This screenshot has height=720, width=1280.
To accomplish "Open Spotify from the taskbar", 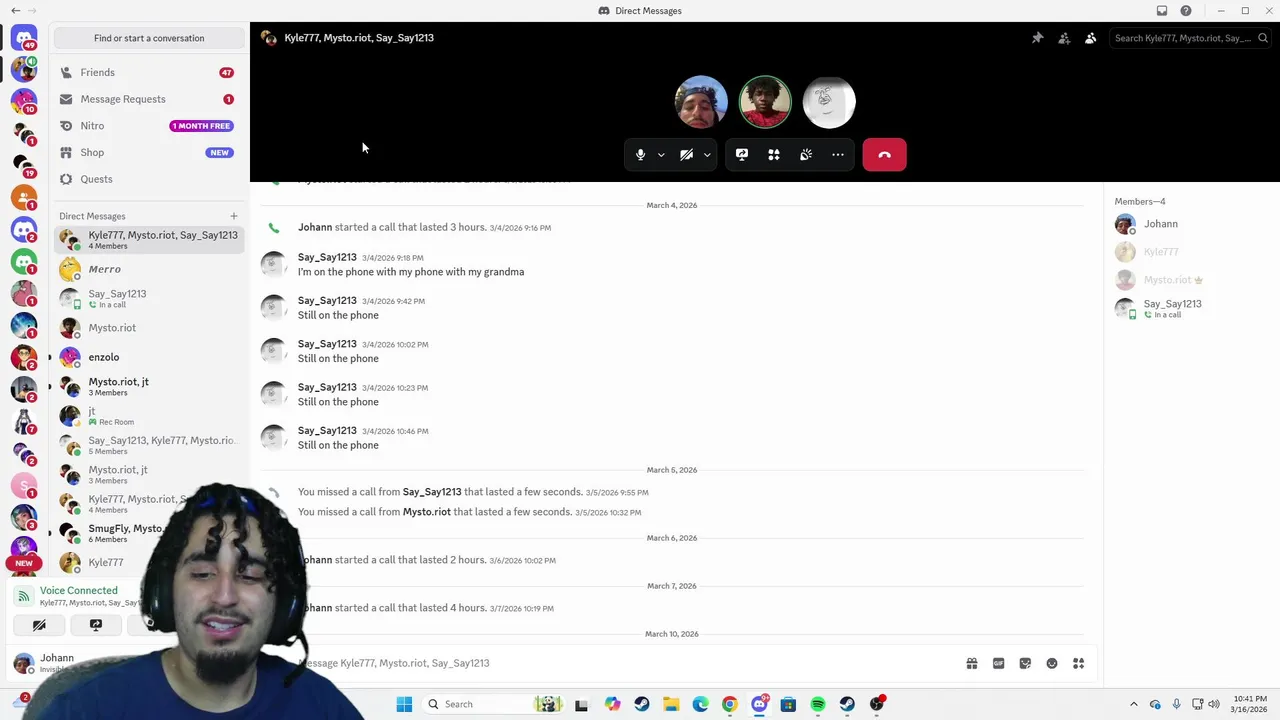I will click(818, 704).
